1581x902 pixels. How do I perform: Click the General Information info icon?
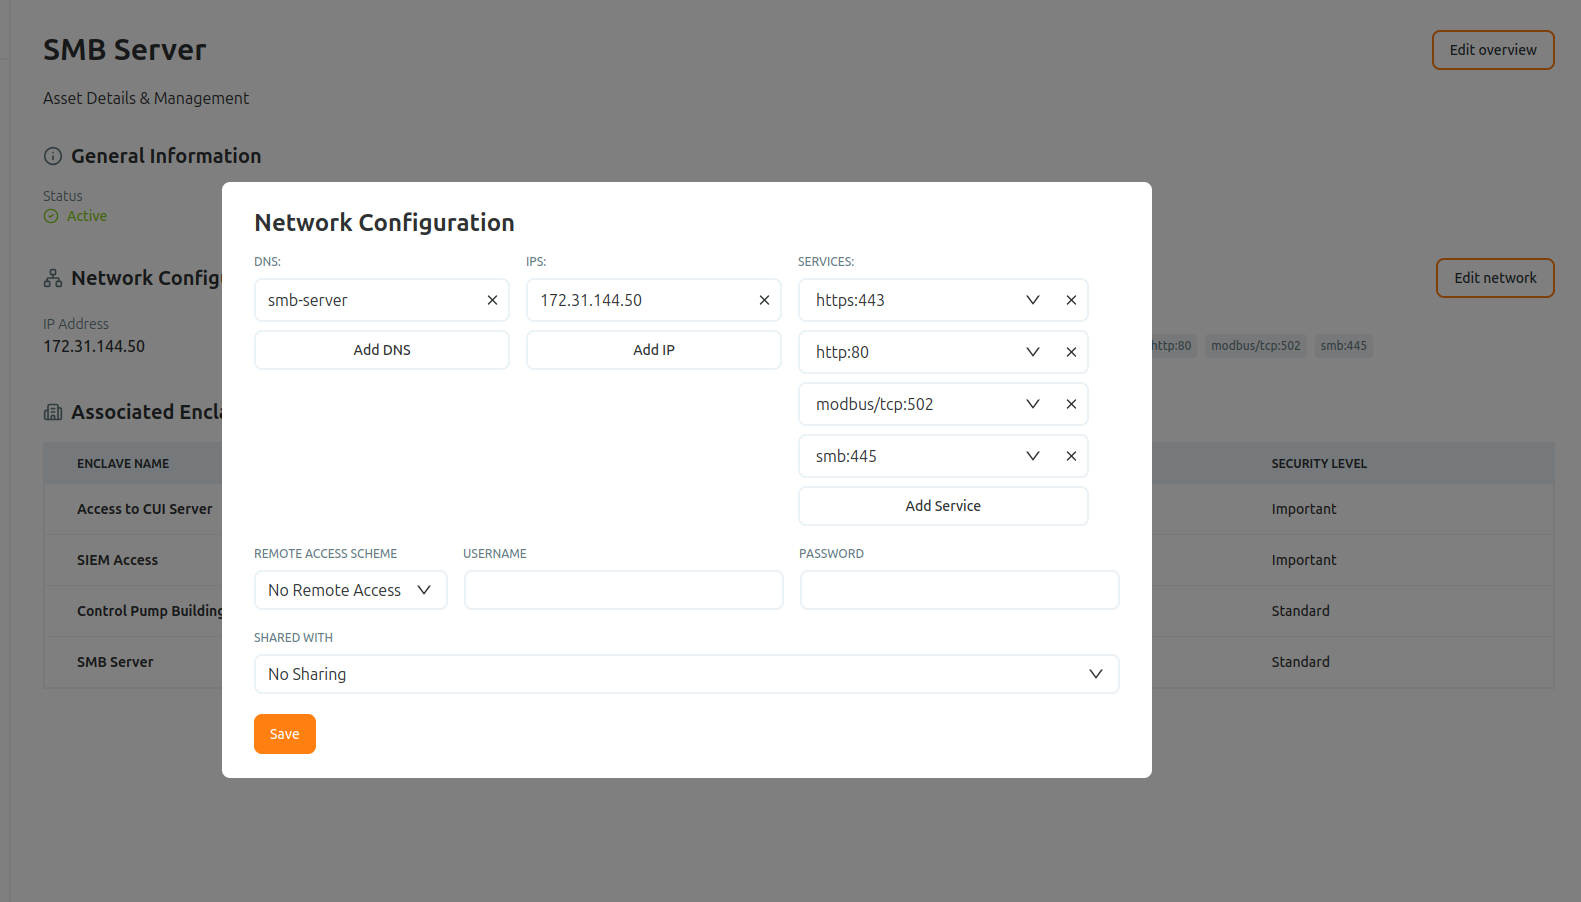[x=53, y=156]
